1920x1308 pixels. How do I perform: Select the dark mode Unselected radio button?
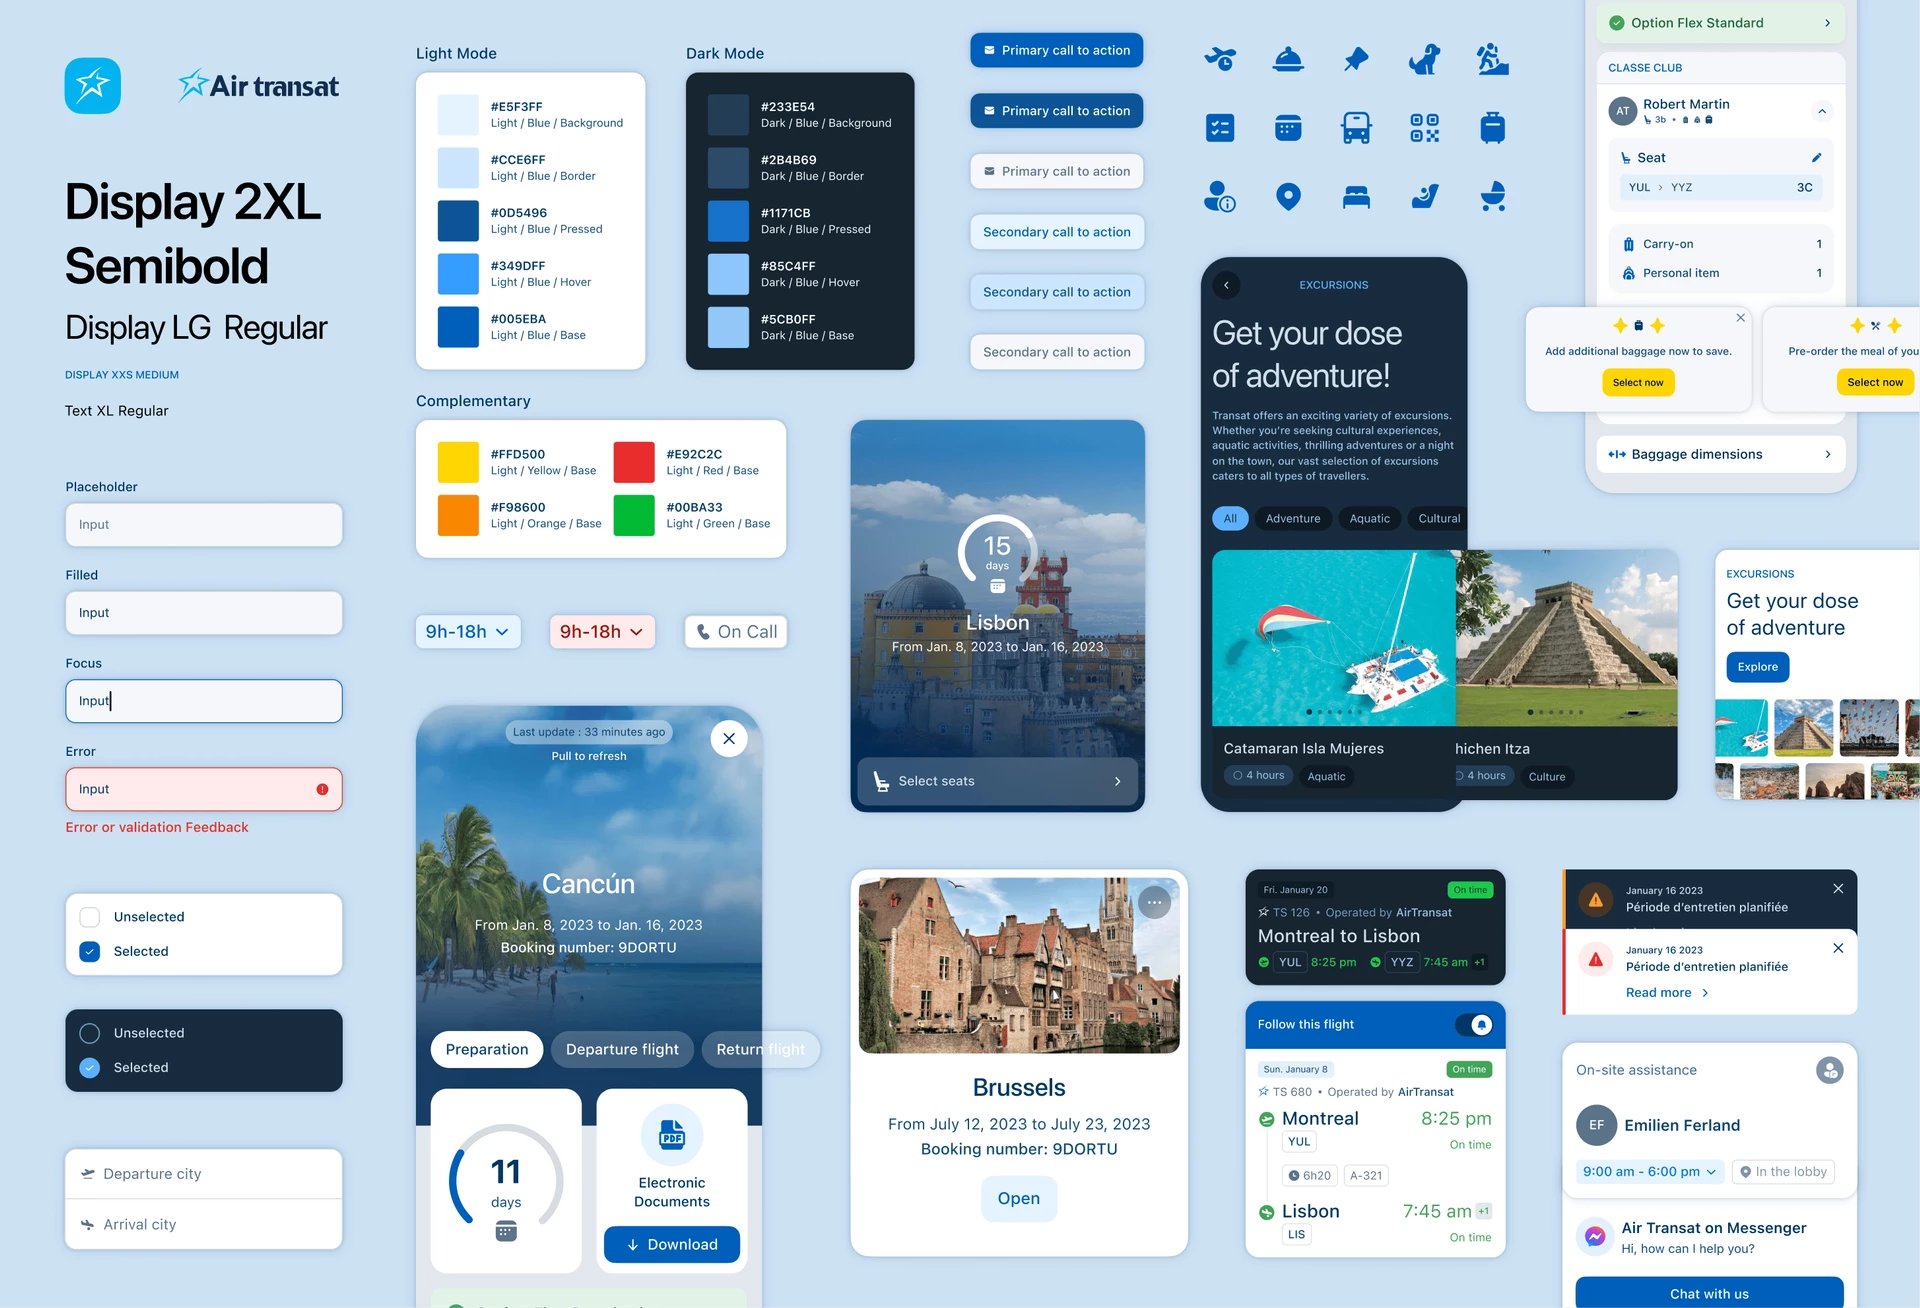(90, 1033)
